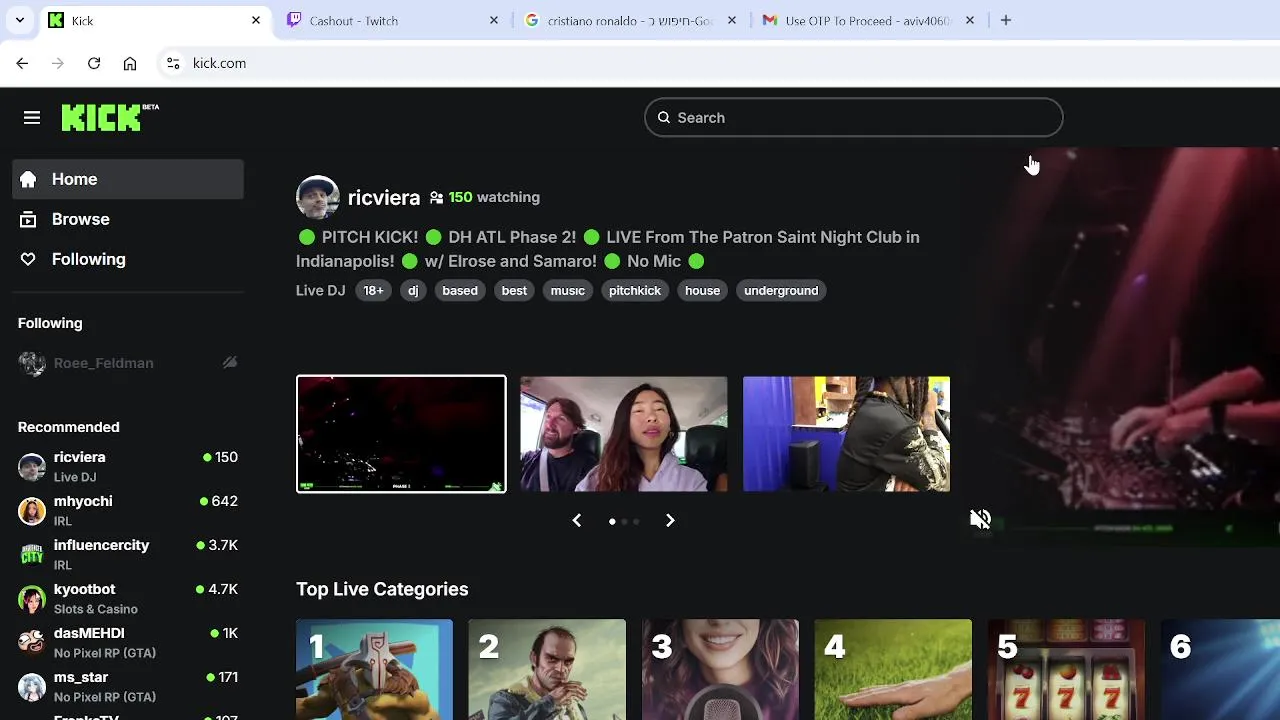The height and width of the screenshot is (720, 1280).
Task: Select the Kick browser tab
Action: [x=154, y=20]
